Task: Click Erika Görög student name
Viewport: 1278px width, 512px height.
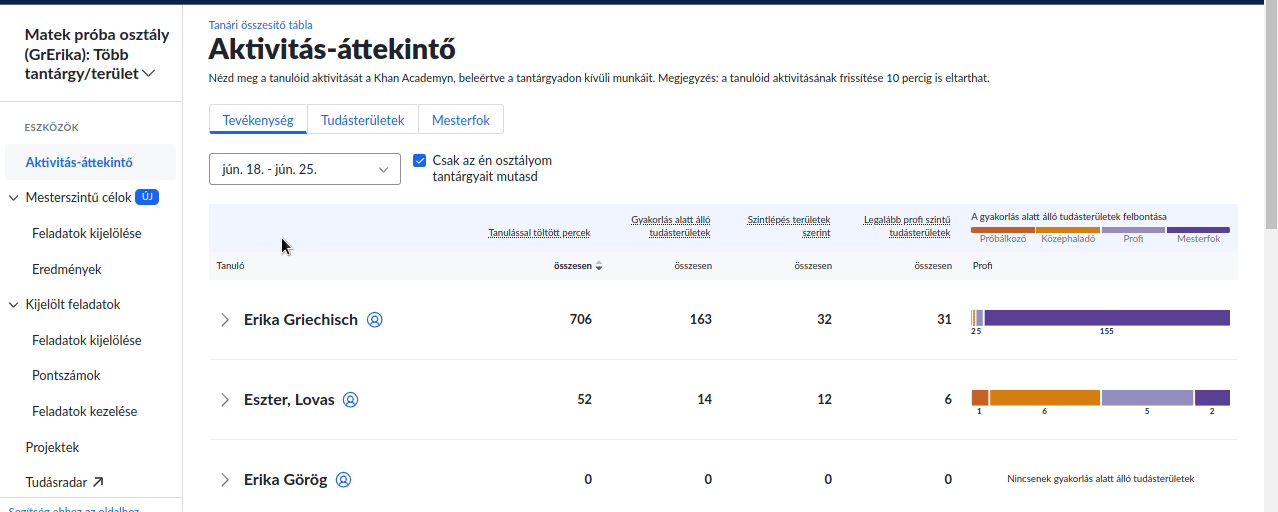Action: [286, 480]
